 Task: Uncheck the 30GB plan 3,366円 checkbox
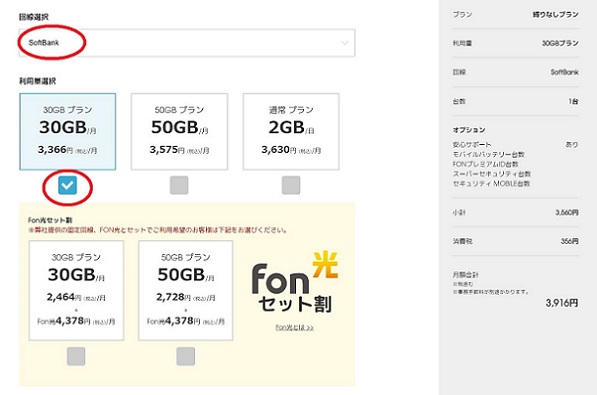[x=67, y=186]
